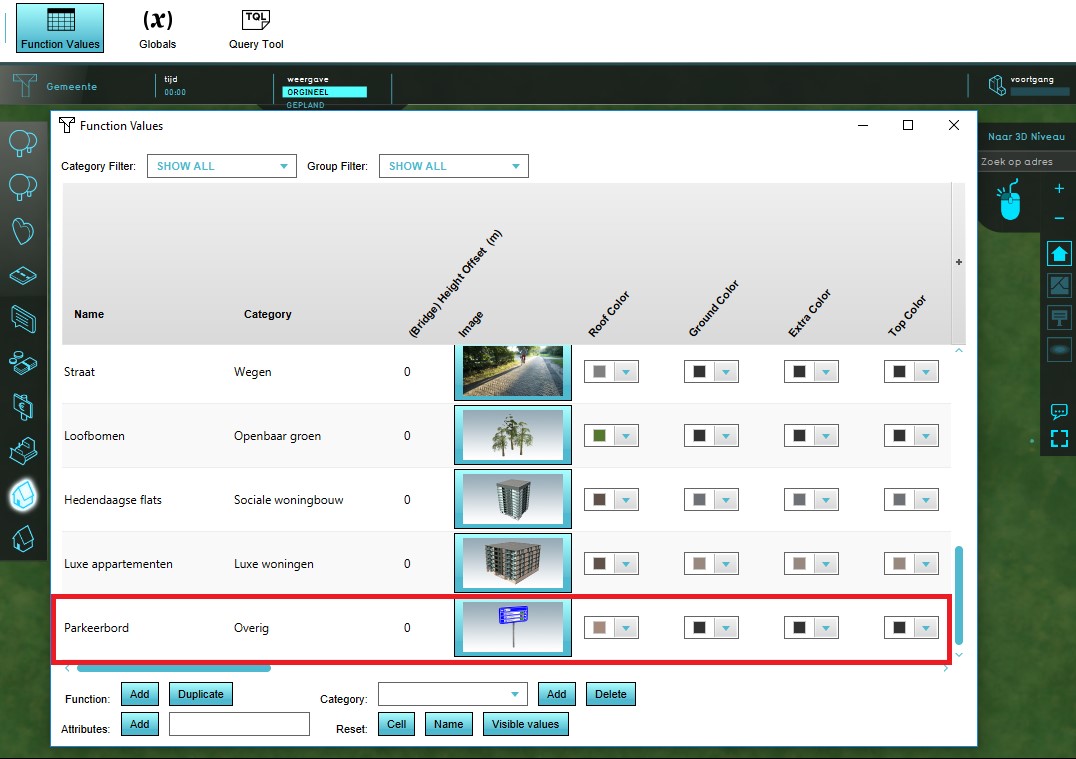Toggle the graph overlay button on right
Viewport: 1076px width, 759px height.
[x=1059, y=286]
